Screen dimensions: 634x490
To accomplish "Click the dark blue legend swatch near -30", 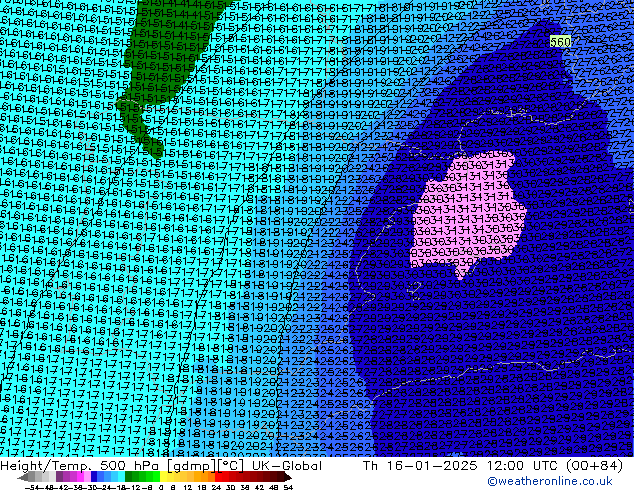I will [94, 477].
